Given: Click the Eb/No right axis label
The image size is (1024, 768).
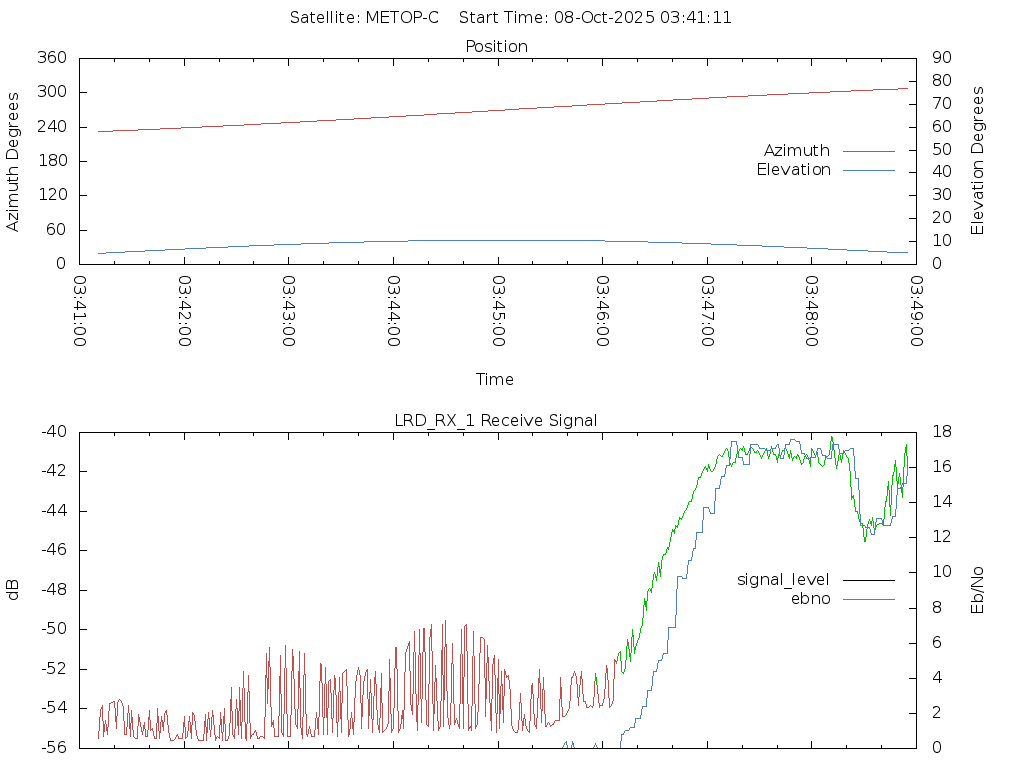Looking at the screenshot, I should 978,590.
